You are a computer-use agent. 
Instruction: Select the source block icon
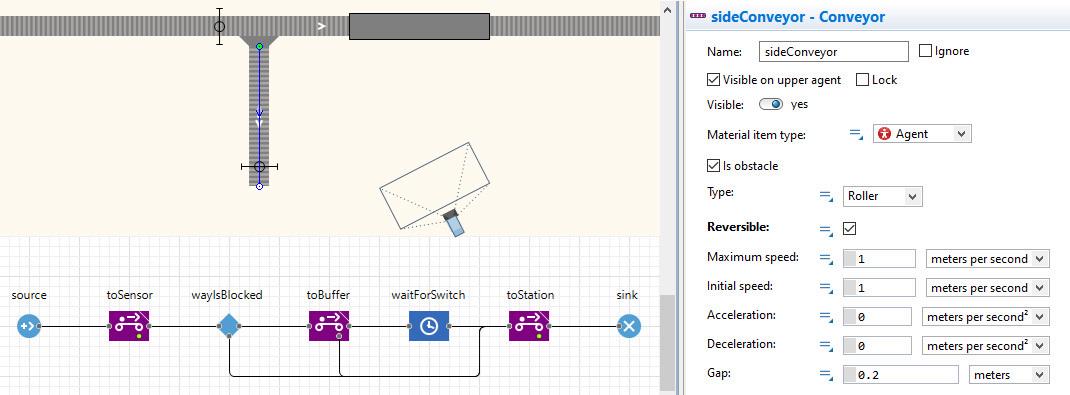[x=29, y=326]
